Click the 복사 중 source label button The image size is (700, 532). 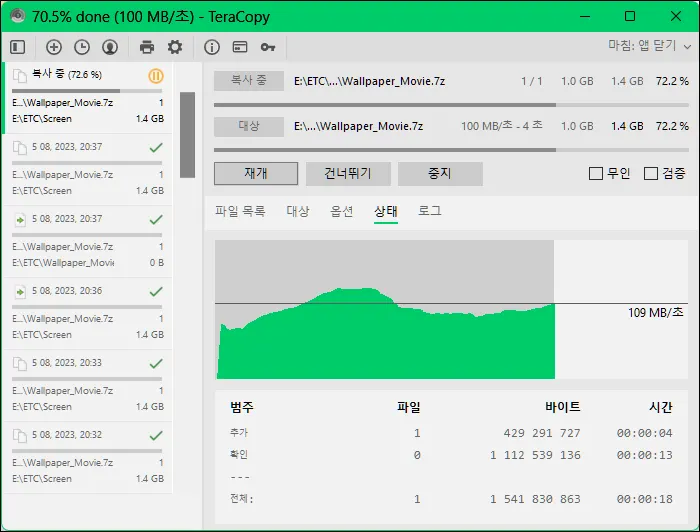pyautogui.click(x=249, y=81)
